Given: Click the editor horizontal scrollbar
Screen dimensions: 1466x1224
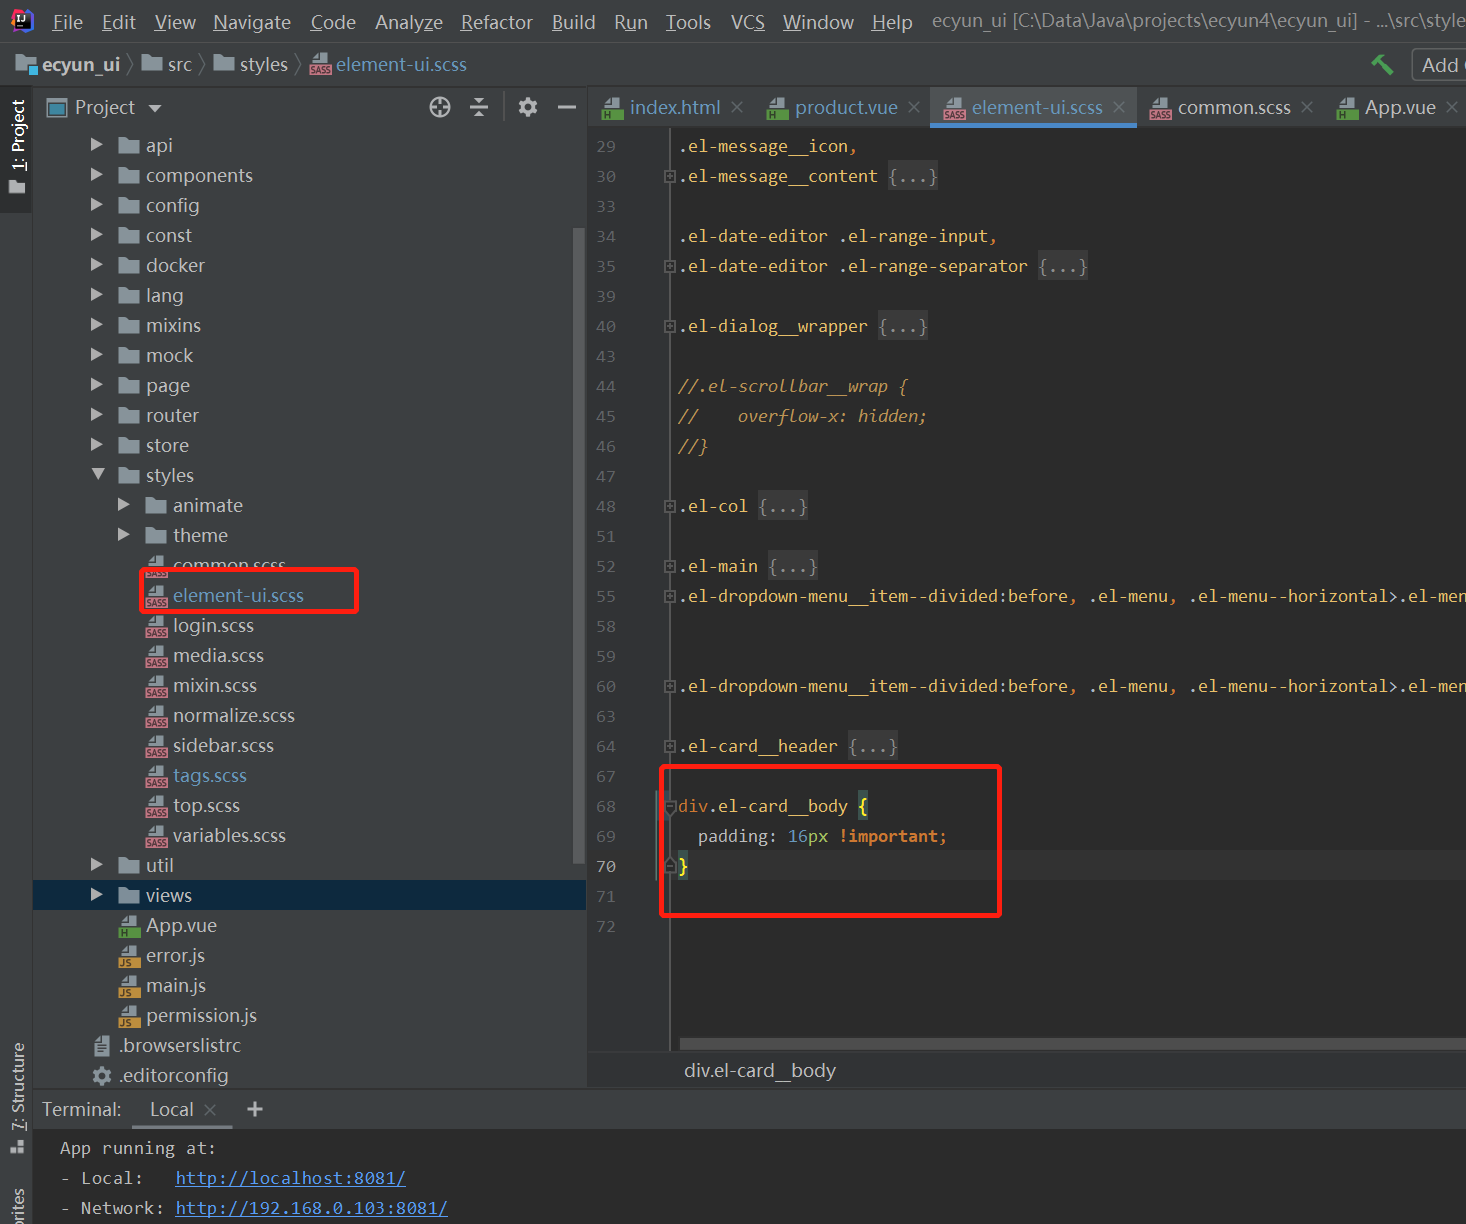Looking at the screenshot, I should click(x=1072, y=1044).
